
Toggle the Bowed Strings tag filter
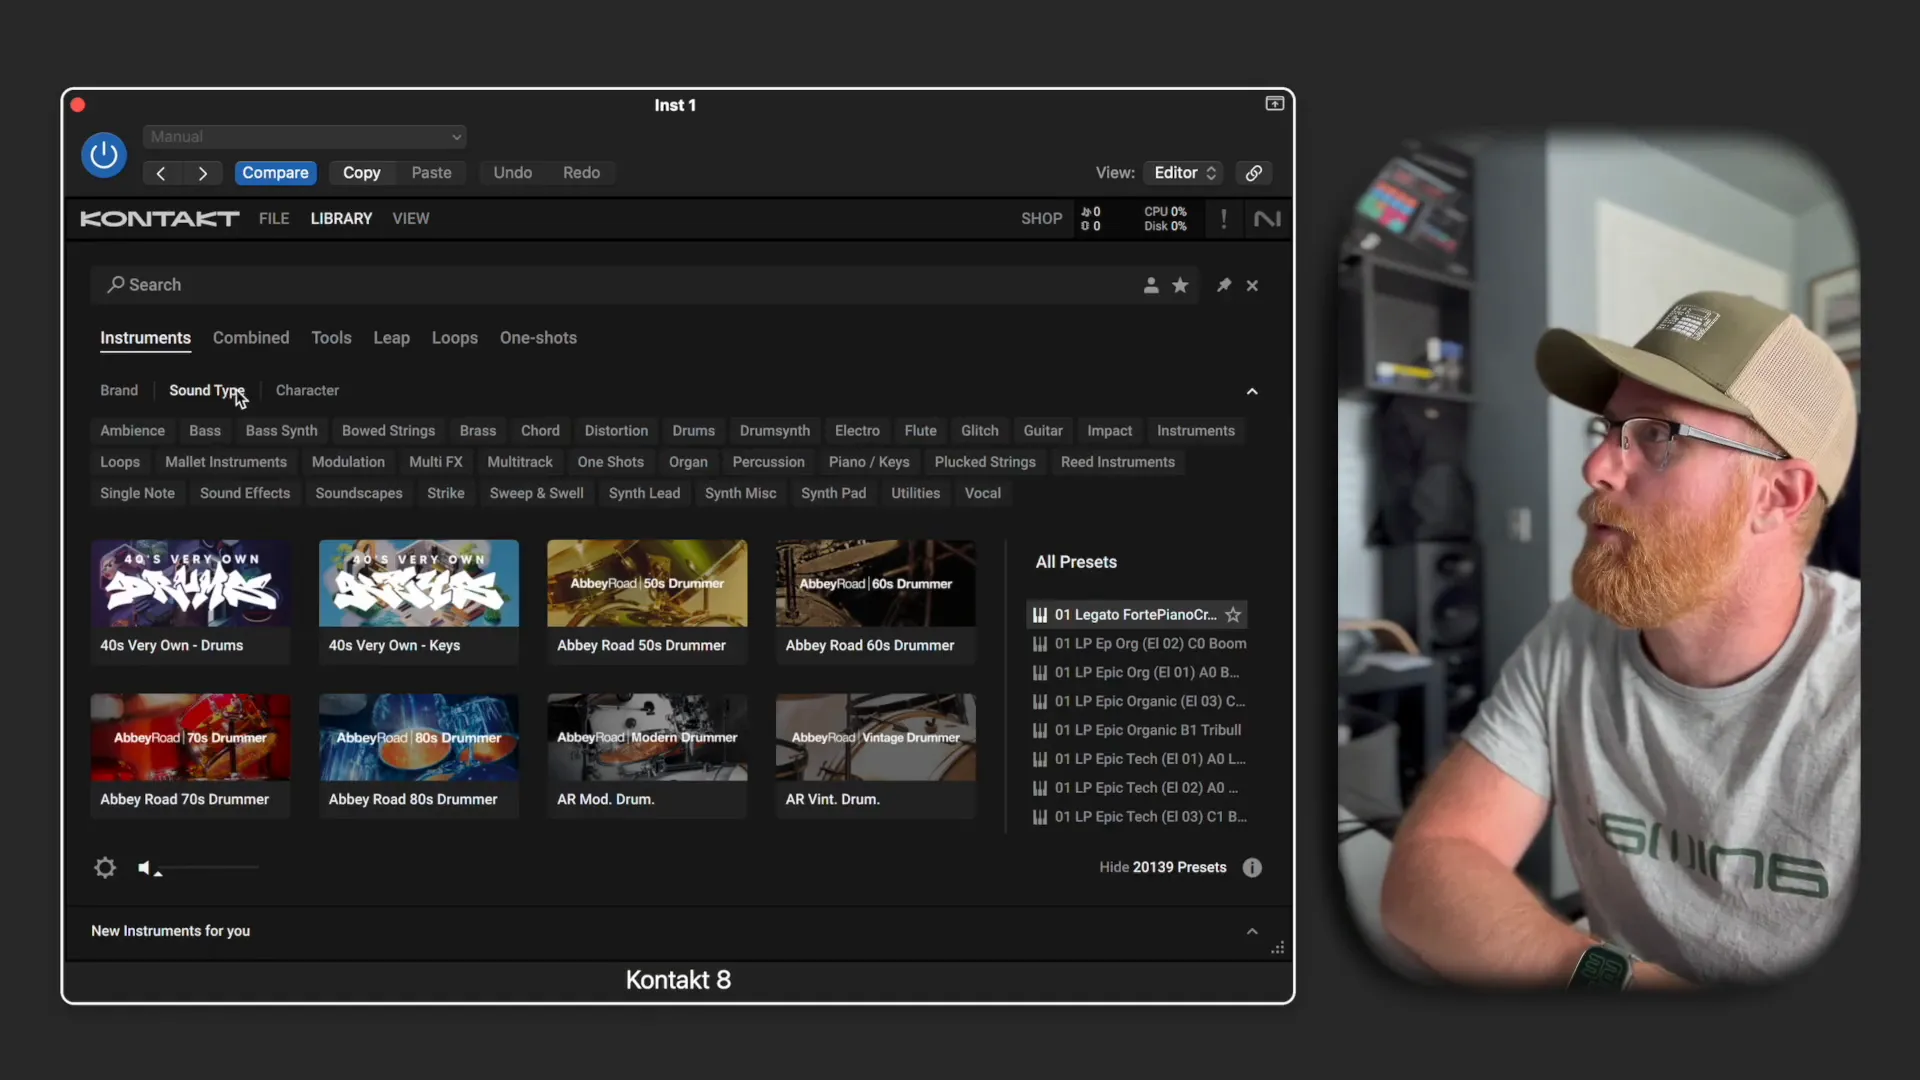tap(388, 431)
